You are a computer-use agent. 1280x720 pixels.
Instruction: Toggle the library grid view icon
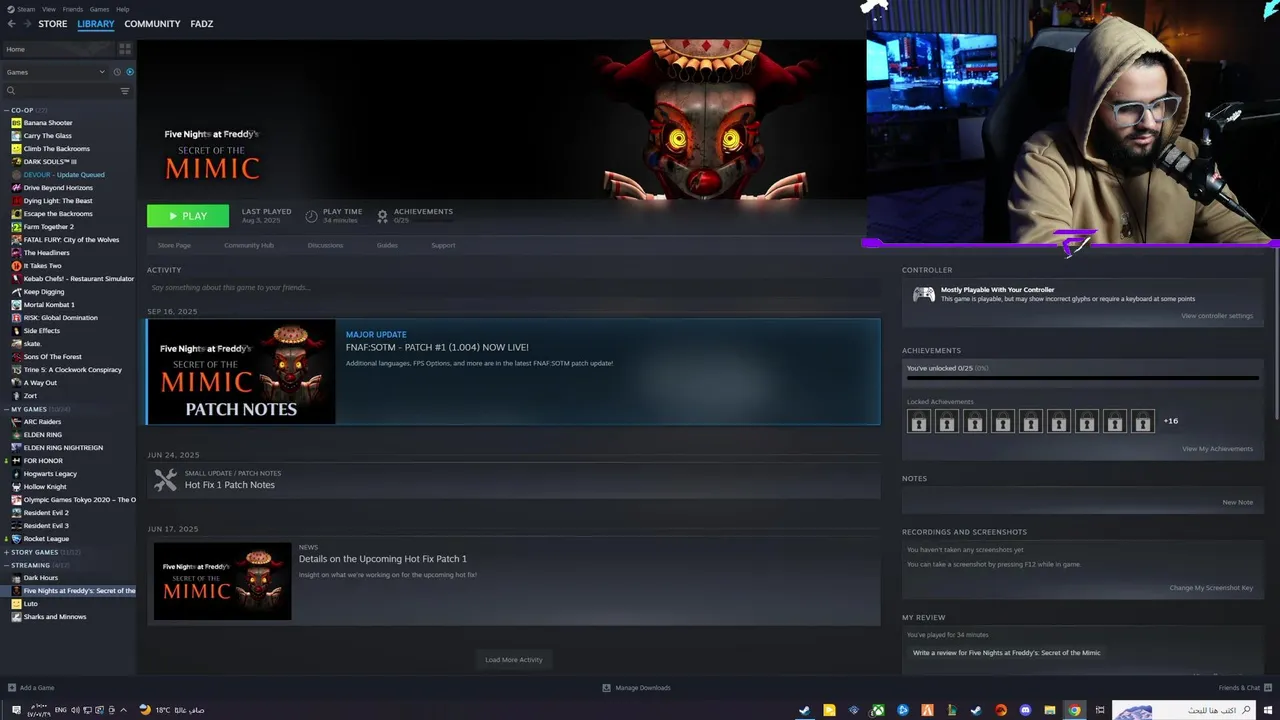[x=125, y=49]
